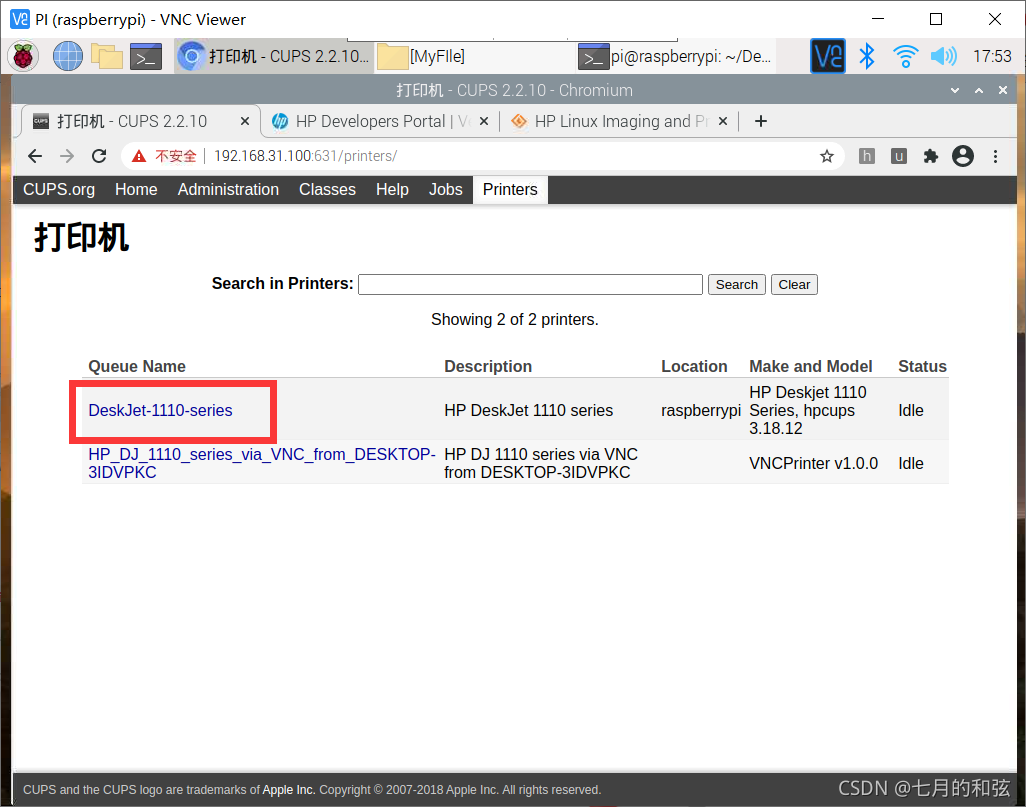
Task: Go forward in Chromium
Action: (x=67, y=156)
